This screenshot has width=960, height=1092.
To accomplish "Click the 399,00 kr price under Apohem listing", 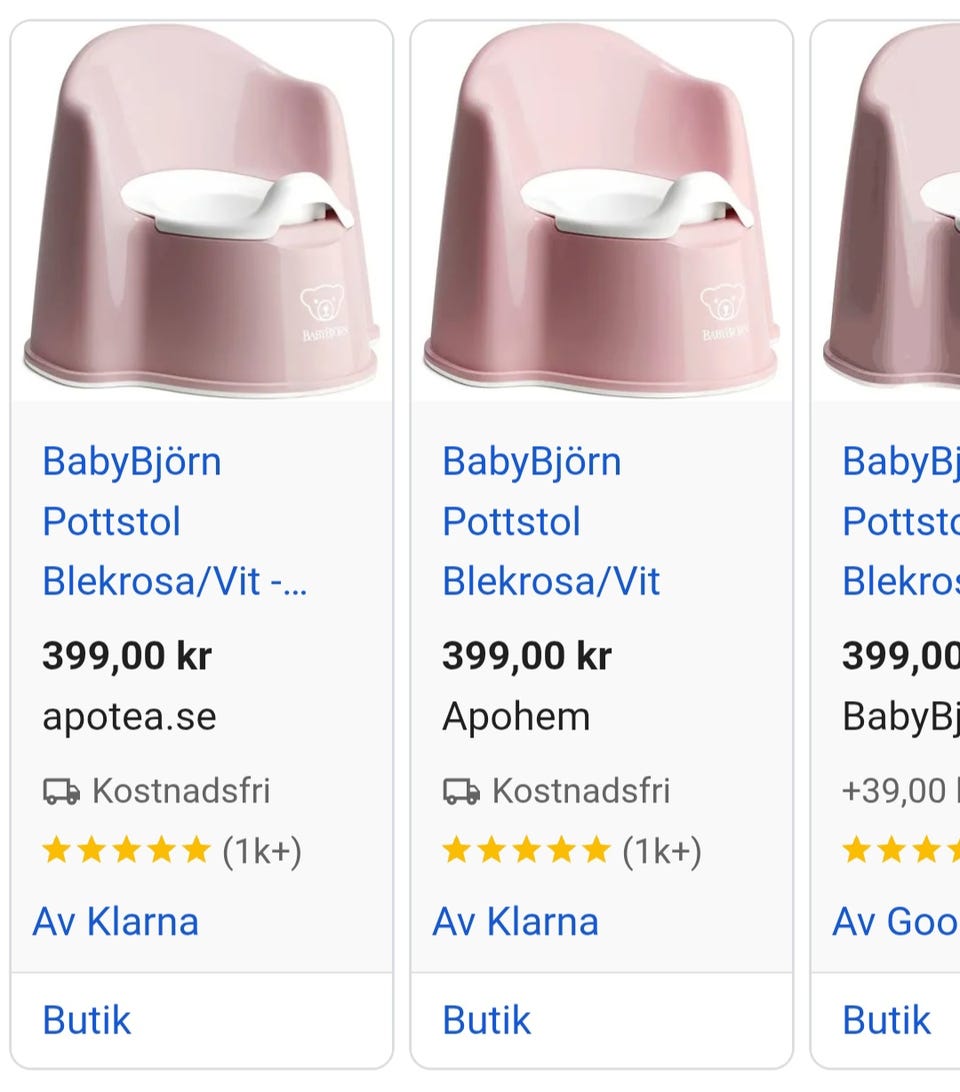I will pos(527,656).
